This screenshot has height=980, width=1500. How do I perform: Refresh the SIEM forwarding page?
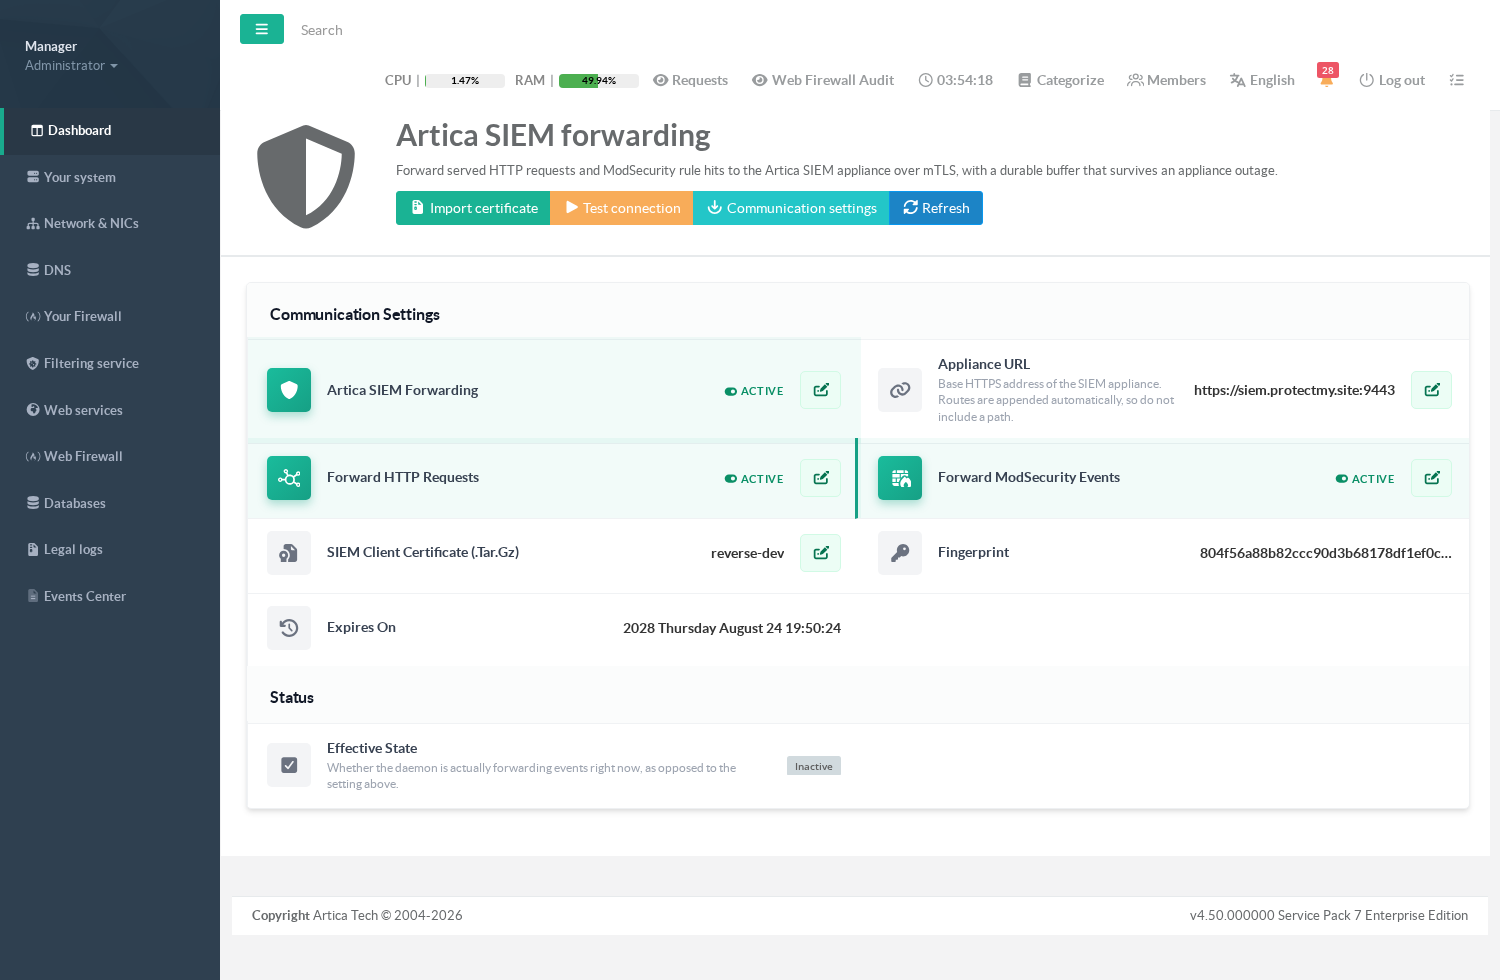tap(936, 208)
